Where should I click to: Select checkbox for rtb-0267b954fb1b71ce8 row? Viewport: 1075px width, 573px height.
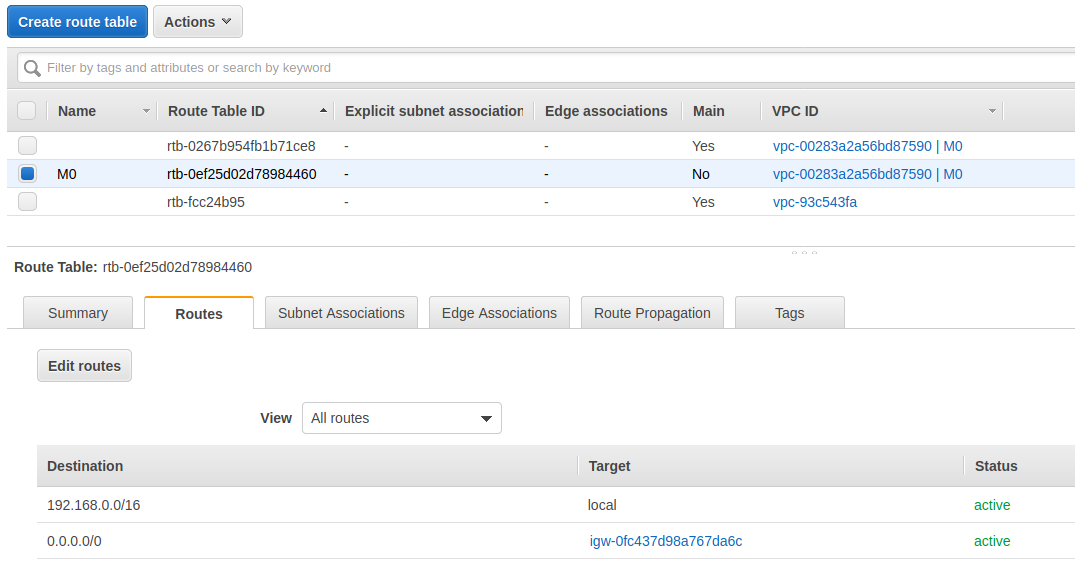click(x=27, y=146)
